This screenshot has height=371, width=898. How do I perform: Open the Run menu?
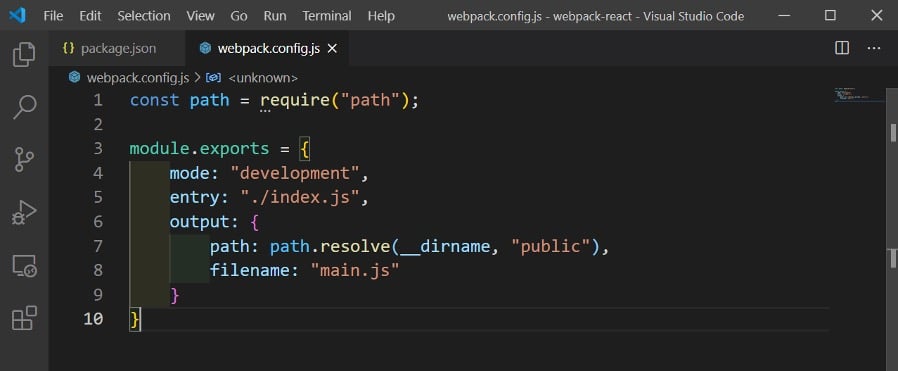pyautogui.click(x=275, y=16)
